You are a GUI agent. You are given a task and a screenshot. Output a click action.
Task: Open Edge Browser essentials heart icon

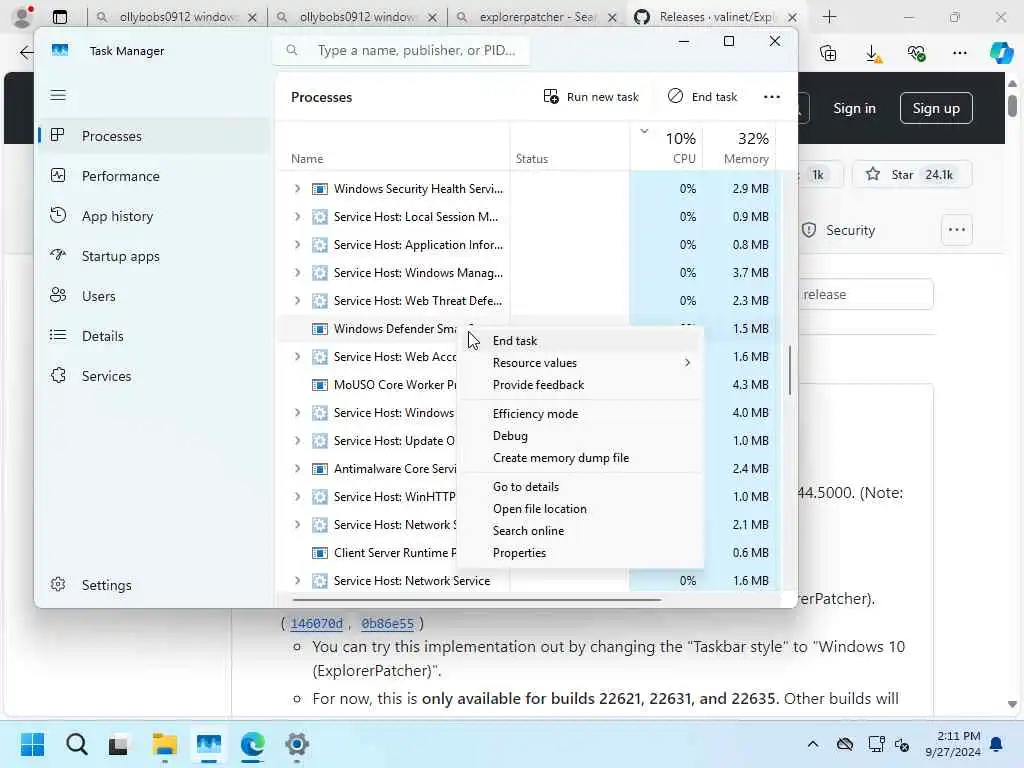click(916, 53)
